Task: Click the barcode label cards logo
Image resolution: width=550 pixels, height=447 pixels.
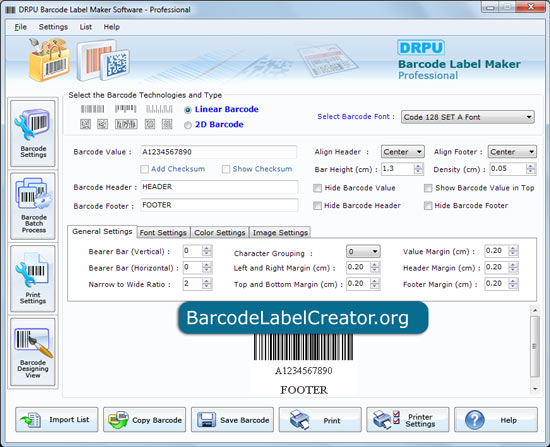Action: [103, 60]
